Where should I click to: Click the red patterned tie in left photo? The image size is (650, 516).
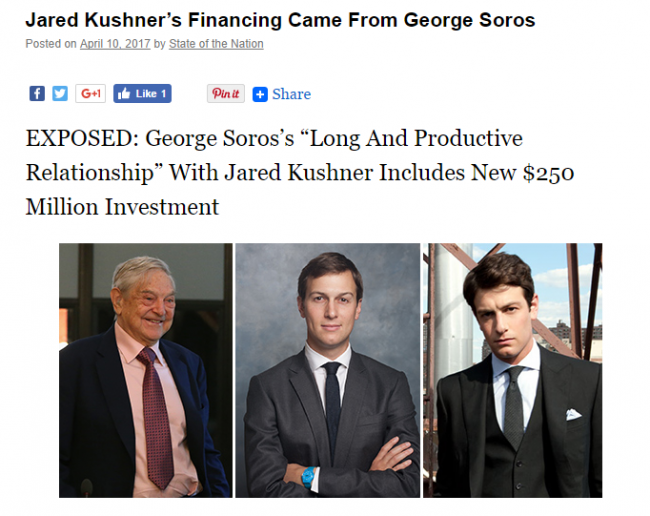pyautogui.click(x=155, y=418)
